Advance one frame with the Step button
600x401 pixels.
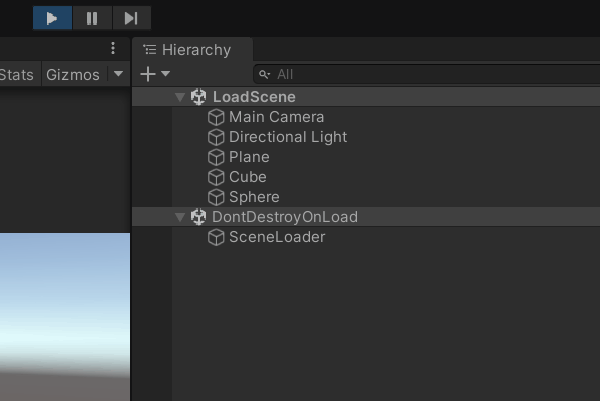[131, 18]
